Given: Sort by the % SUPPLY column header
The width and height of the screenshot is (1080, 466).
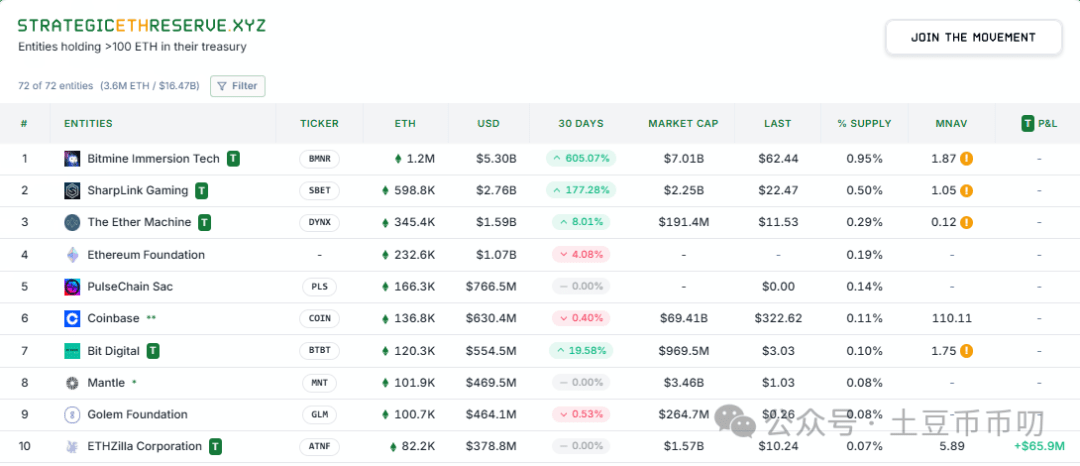Looking at the screenshot, I should [864, 124].
